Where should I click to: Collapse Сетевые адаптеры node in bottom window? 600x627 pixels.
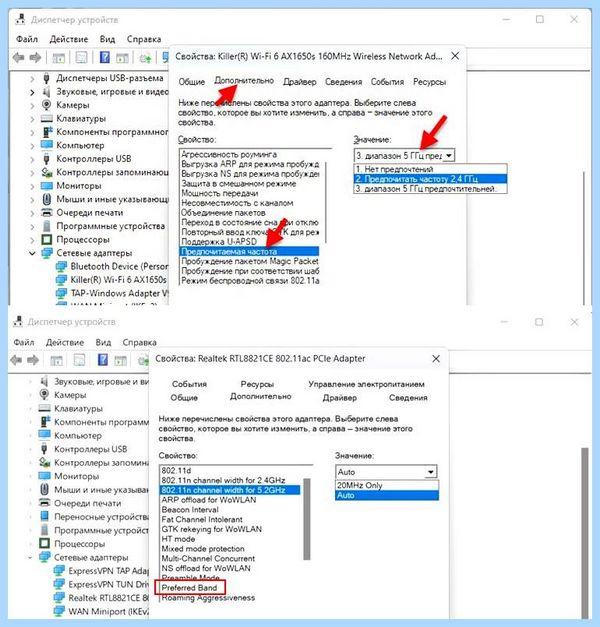click(30, 557)
